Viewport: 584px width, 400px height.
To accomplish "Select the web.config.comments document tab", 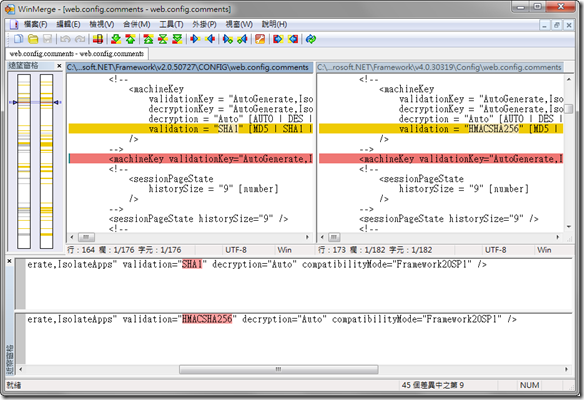I will point(77,54).
